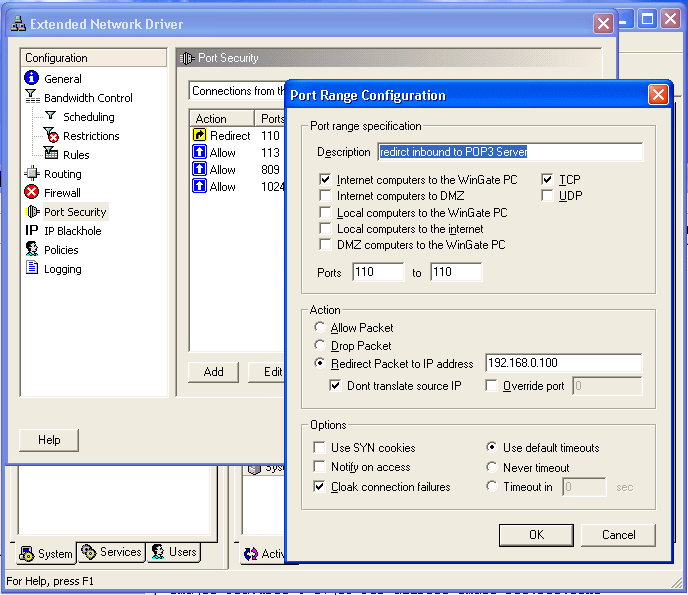Switch to the Users tab
This screenshot has width=688, height=595.
[x=174, y=552]
